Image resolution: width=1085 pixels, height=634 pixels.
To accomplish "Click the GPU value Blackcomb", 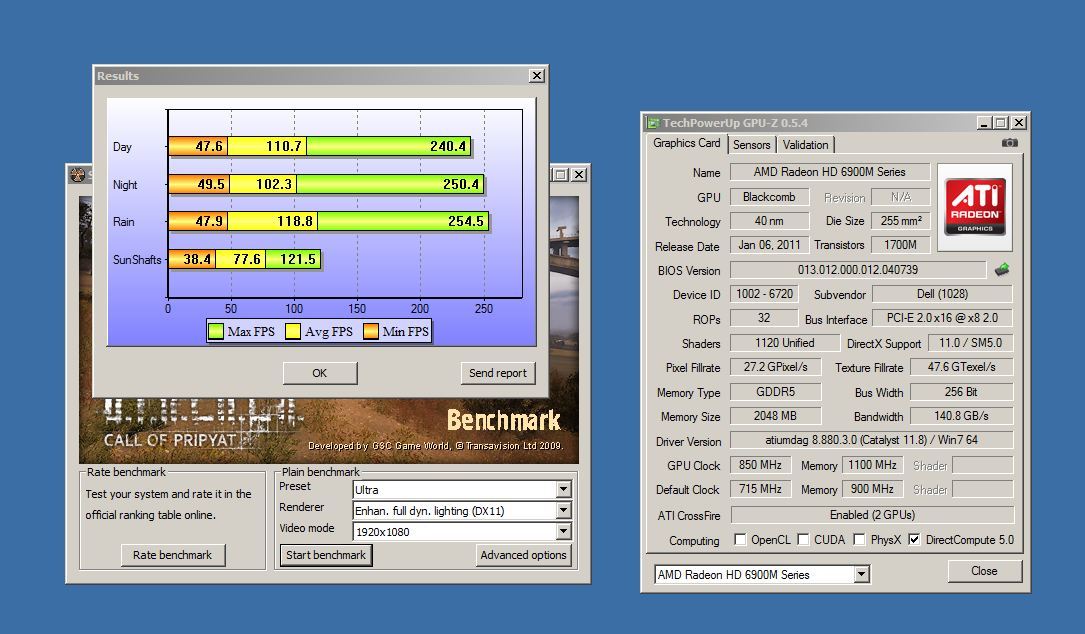I will pos(769,197).
